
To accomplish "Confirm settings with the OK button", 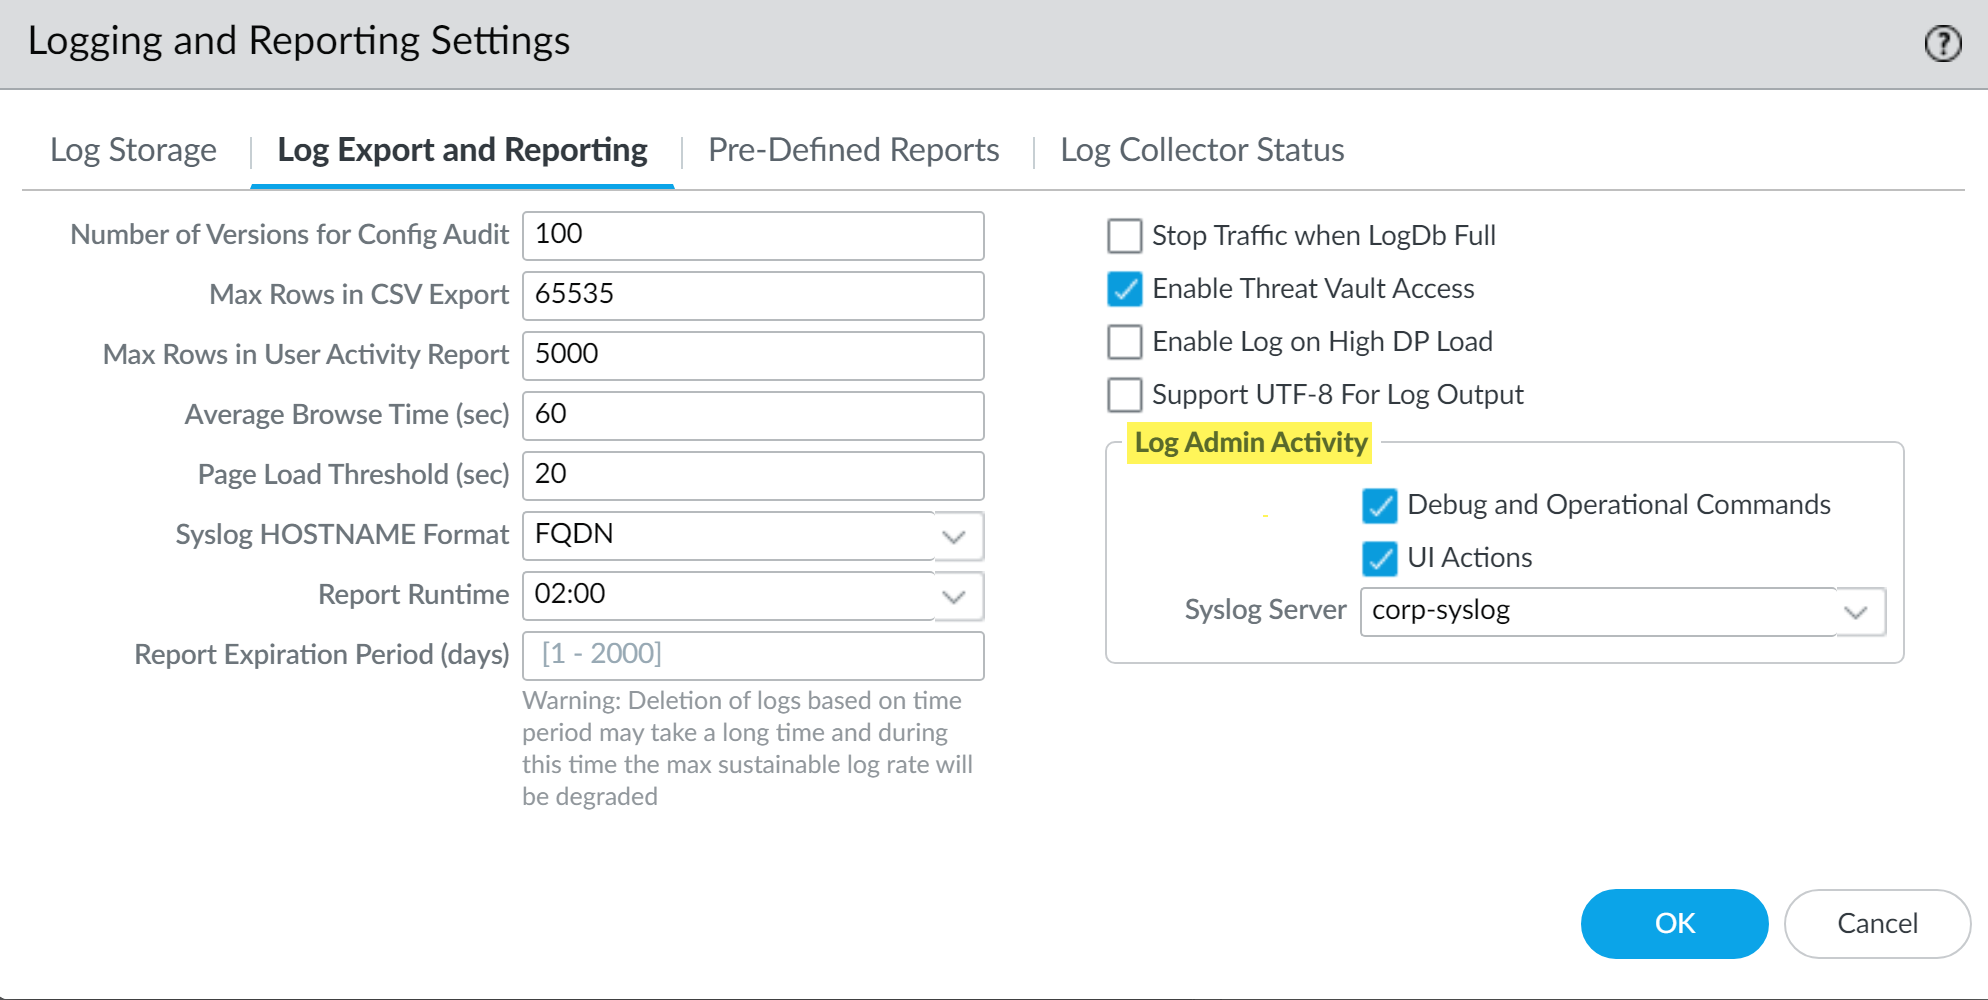I will (x=1674, y=923).
